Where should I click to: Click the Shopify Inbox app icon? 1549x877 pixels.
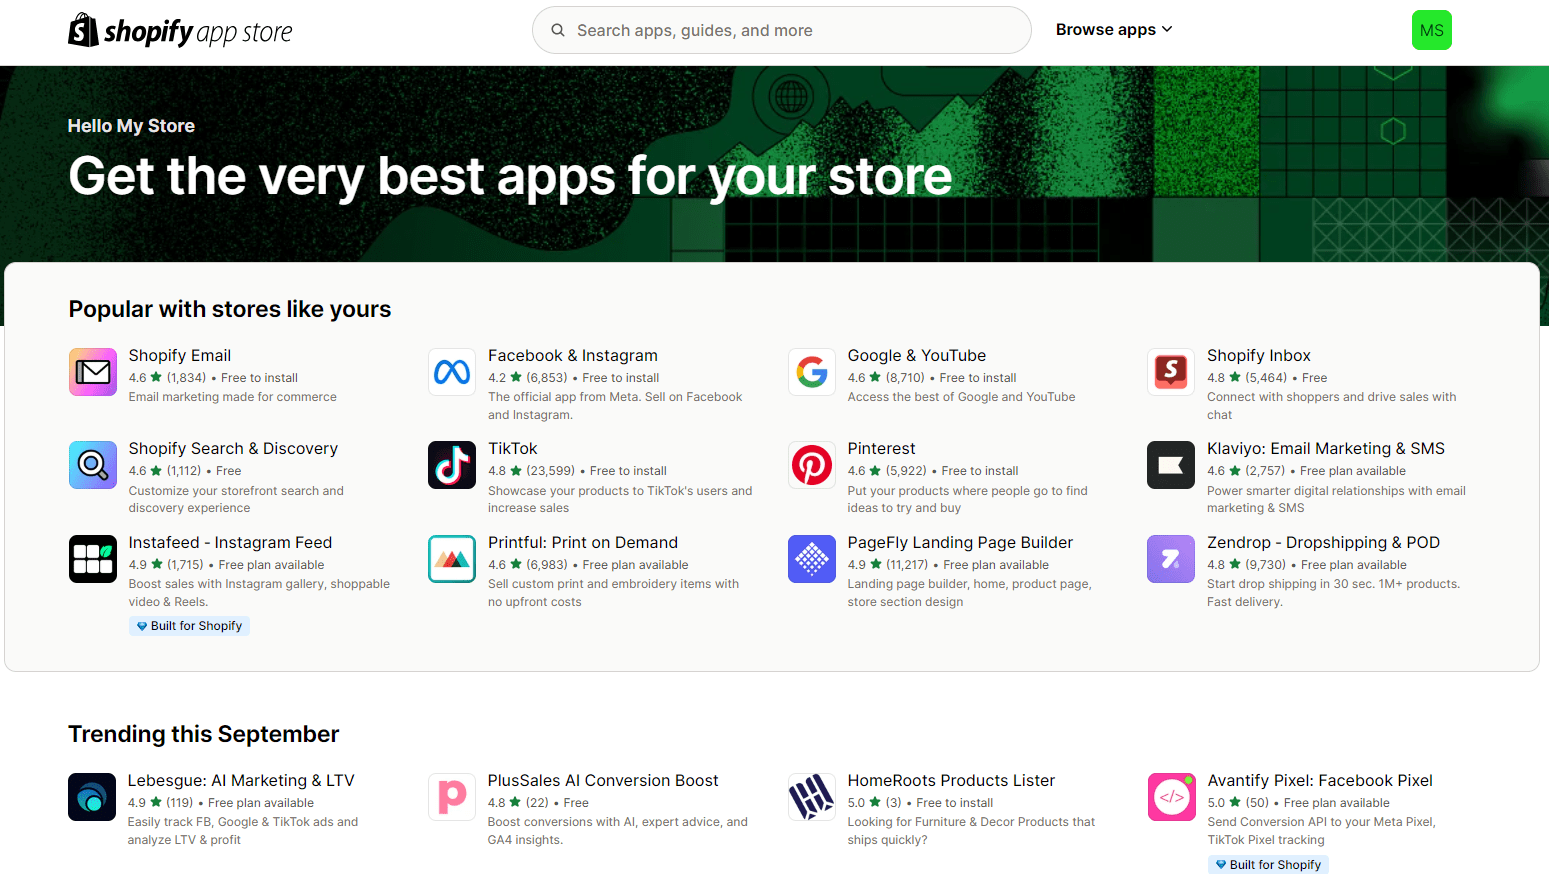coord(1171,372)
